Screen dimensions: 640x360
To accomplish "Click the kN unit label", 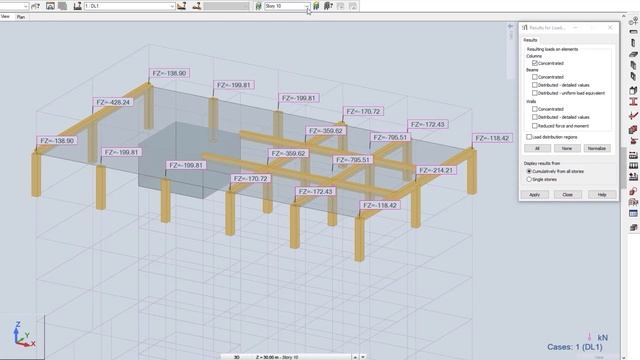I will click(x=602, y=338).
